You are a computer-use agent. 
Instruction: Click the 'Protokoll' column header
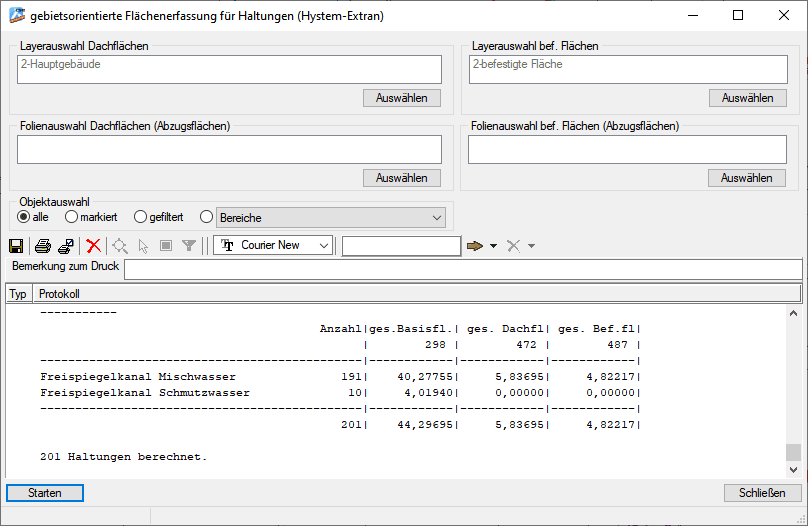60,294
